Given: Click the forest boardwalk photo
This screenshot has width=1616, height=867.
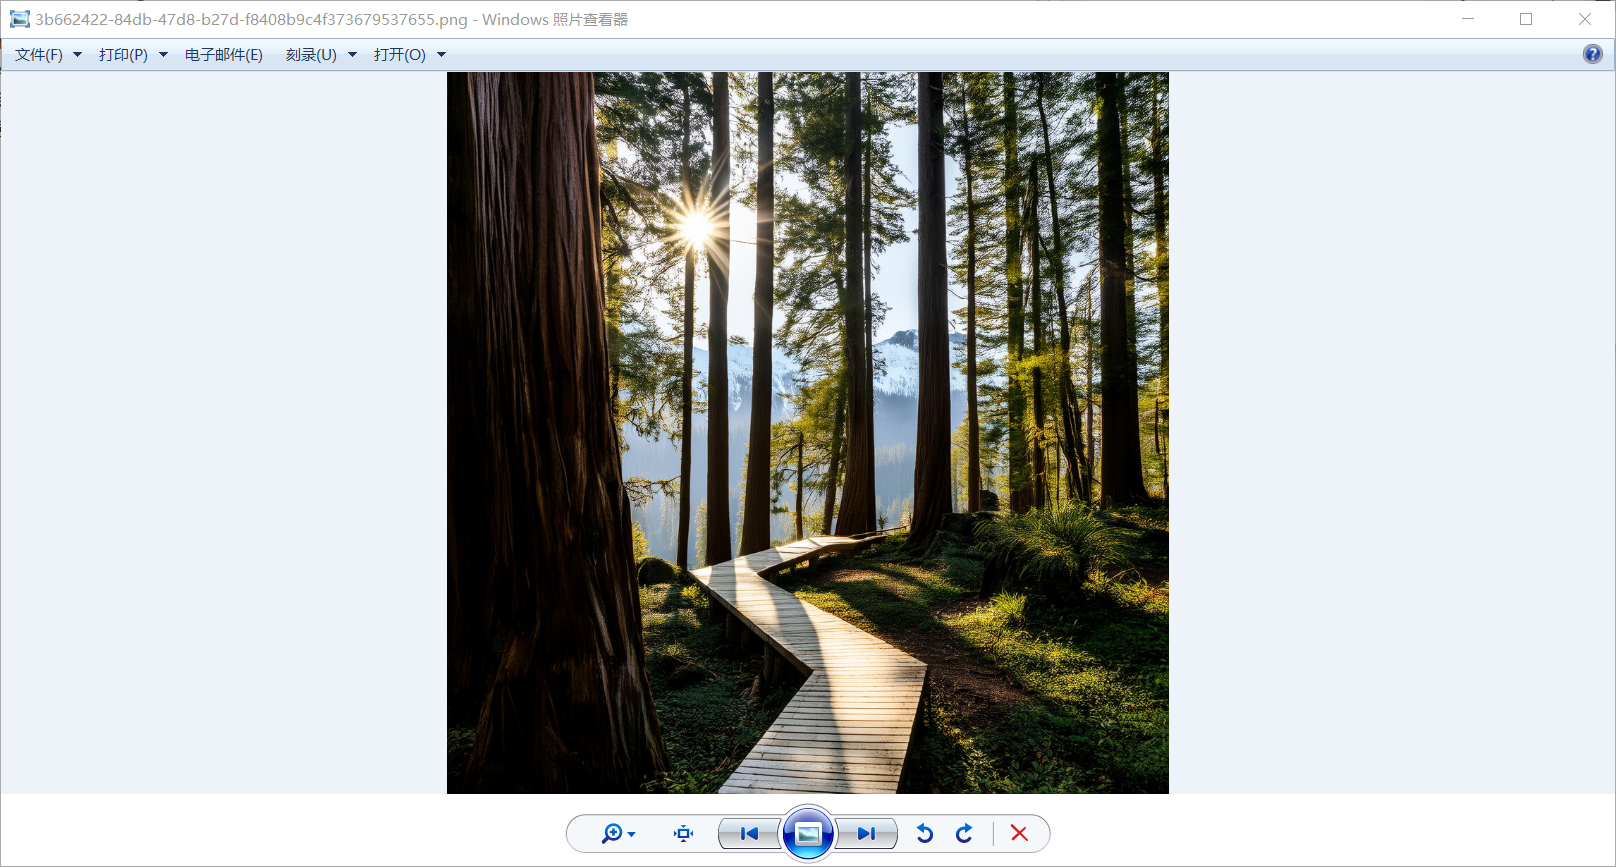Looking at the screenshot, I should tap(807, 432).
